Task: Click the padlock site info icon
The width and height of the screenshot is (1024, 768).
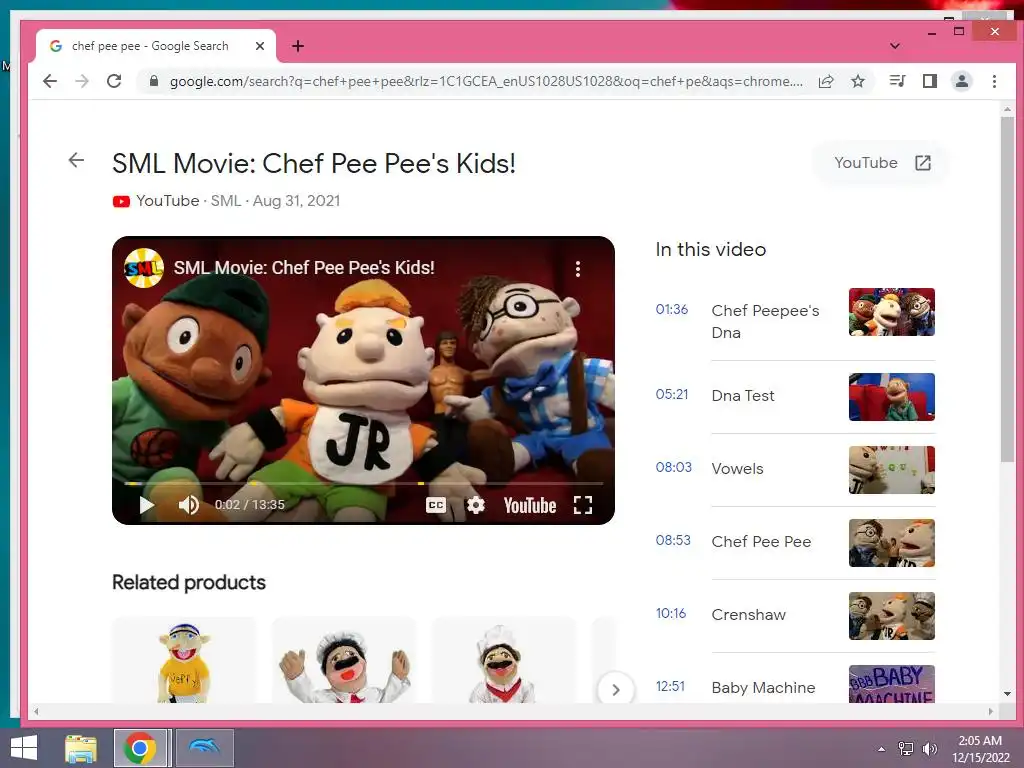Action: tap(153, 81)
